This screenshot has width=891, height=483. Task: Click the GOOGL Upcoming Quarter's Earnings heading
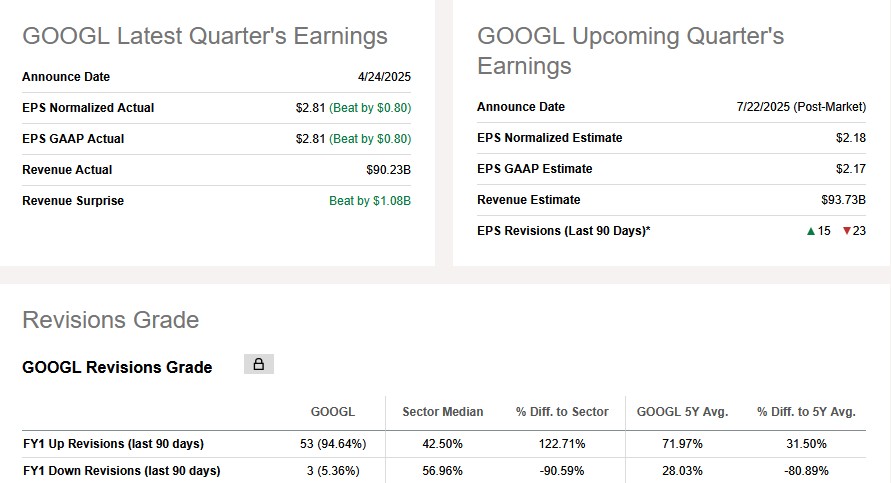point(630,51)
